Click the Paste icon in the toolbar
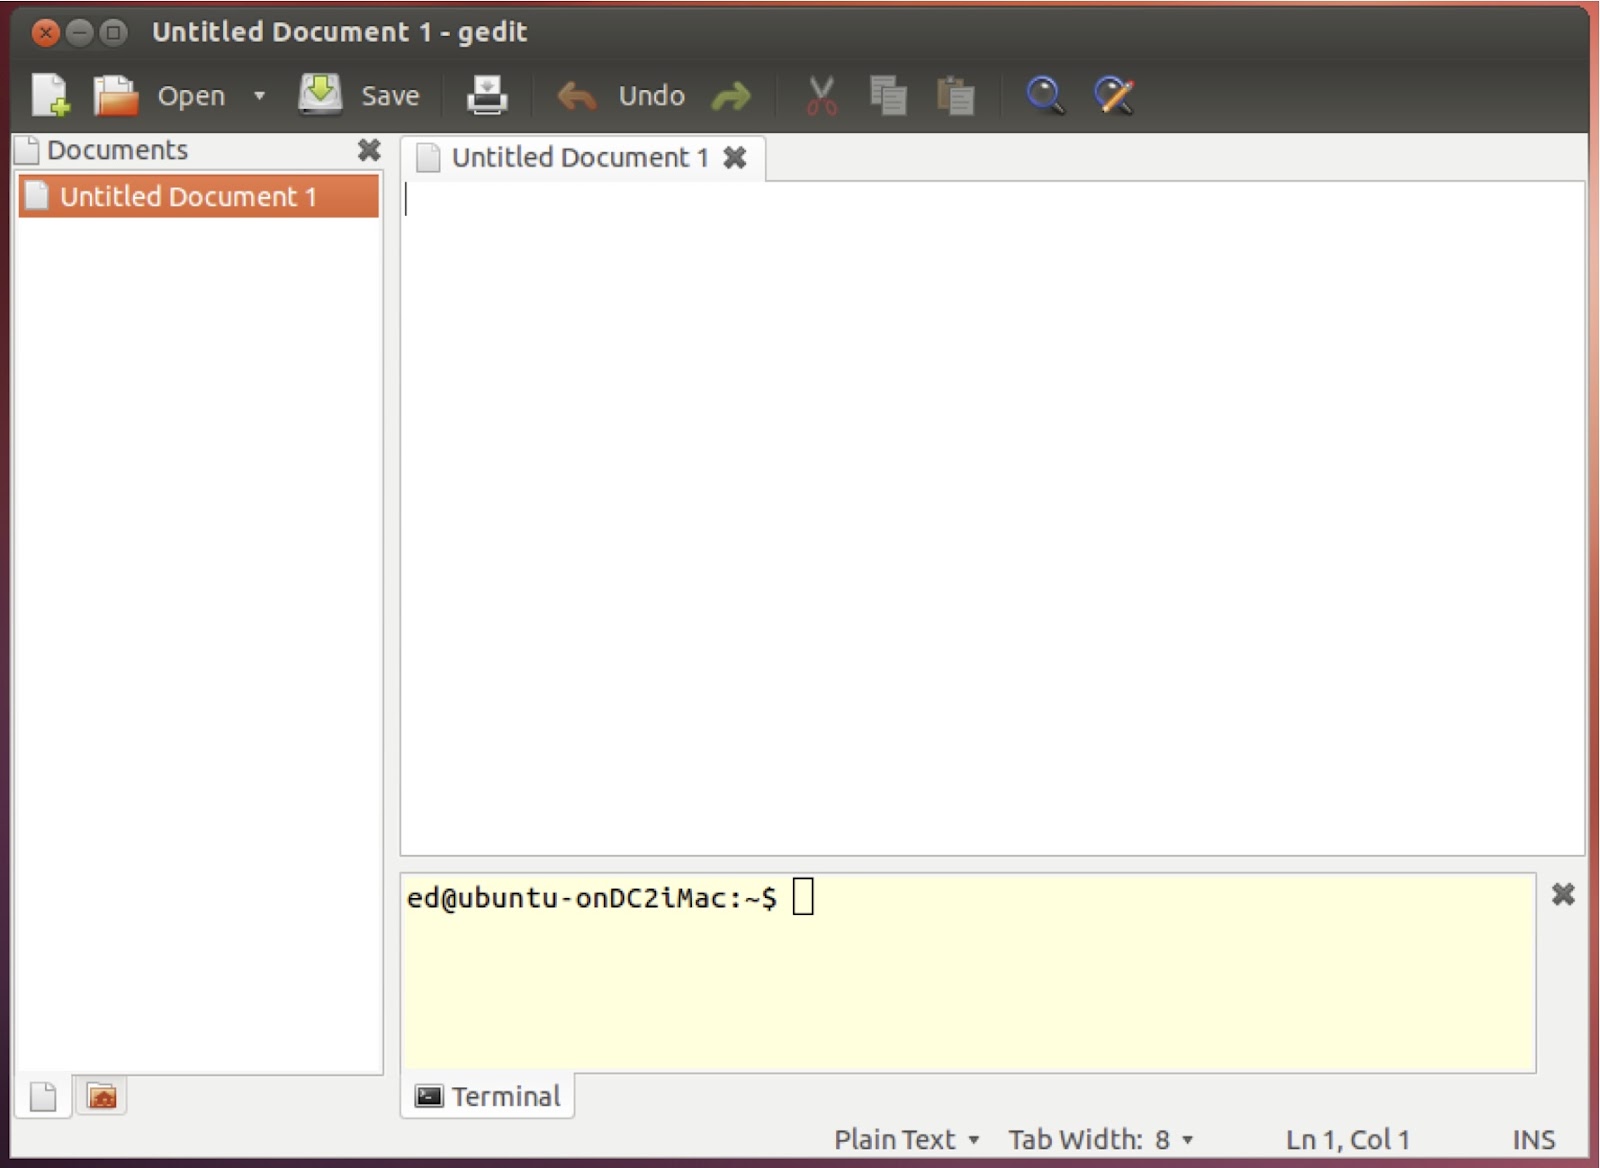This screenshot has height=1168, width=1600. 953,94
